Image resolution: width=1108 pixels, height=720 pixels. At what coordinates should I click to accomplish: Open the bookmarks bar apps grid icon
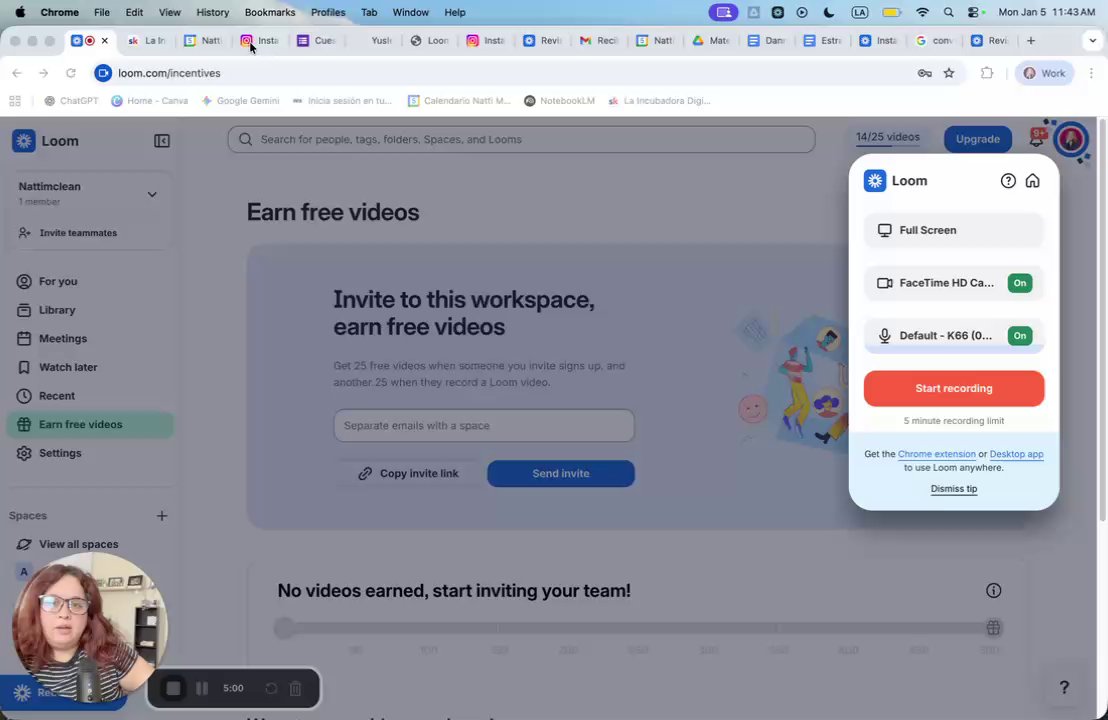point(15,101)
